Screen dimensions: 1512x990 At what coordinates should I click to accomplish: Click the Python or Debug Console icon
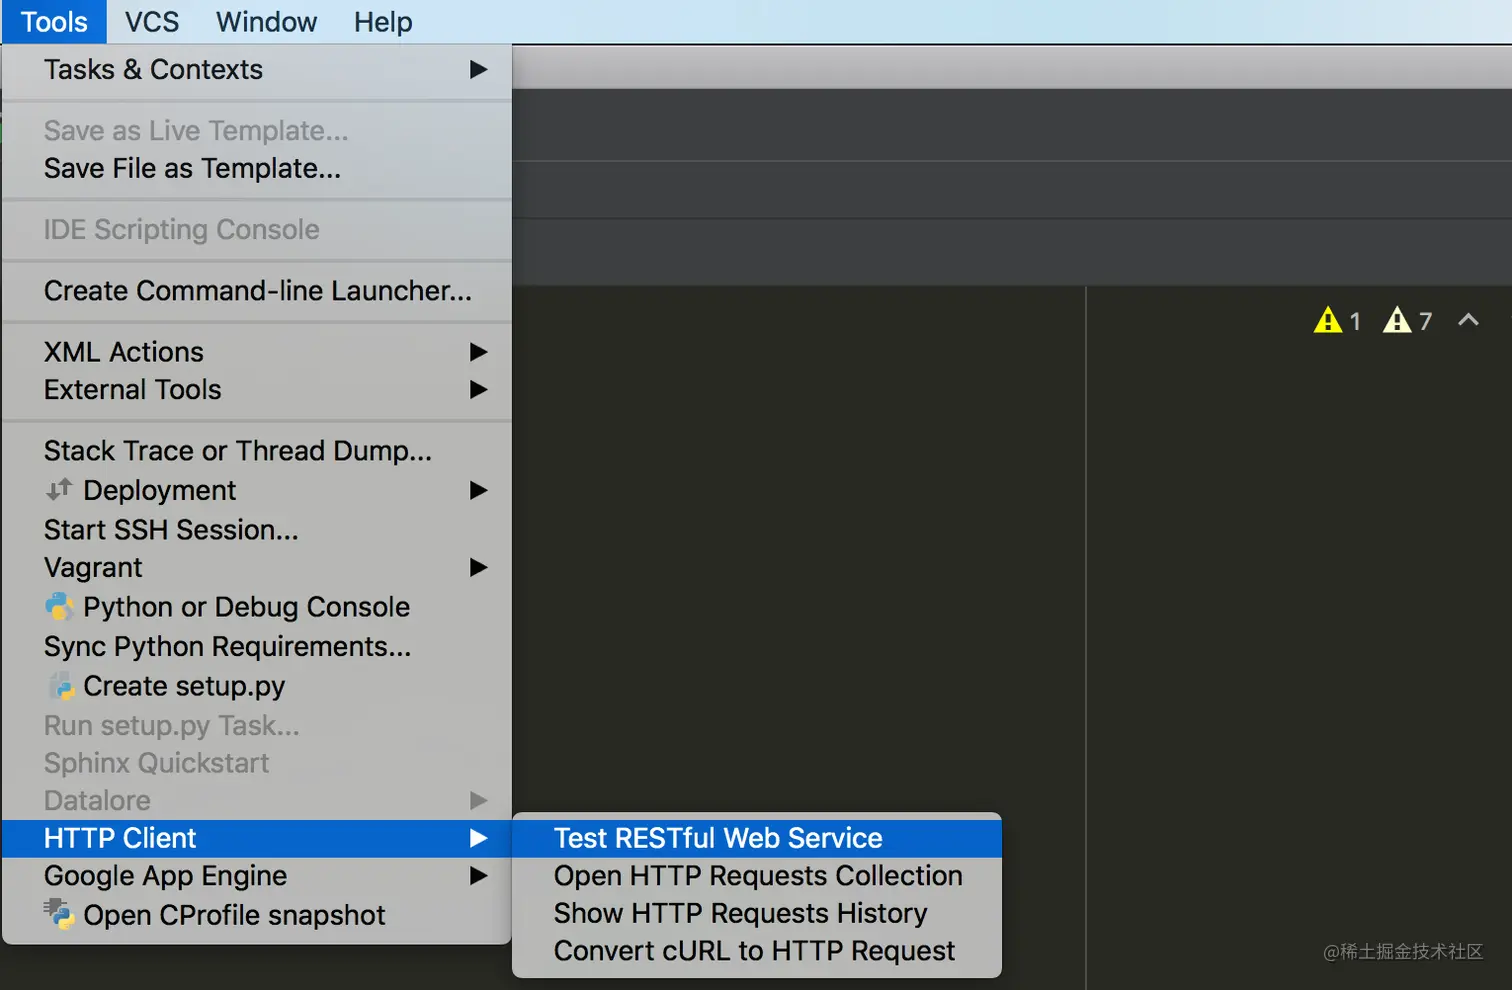click(x=60, y=607)
